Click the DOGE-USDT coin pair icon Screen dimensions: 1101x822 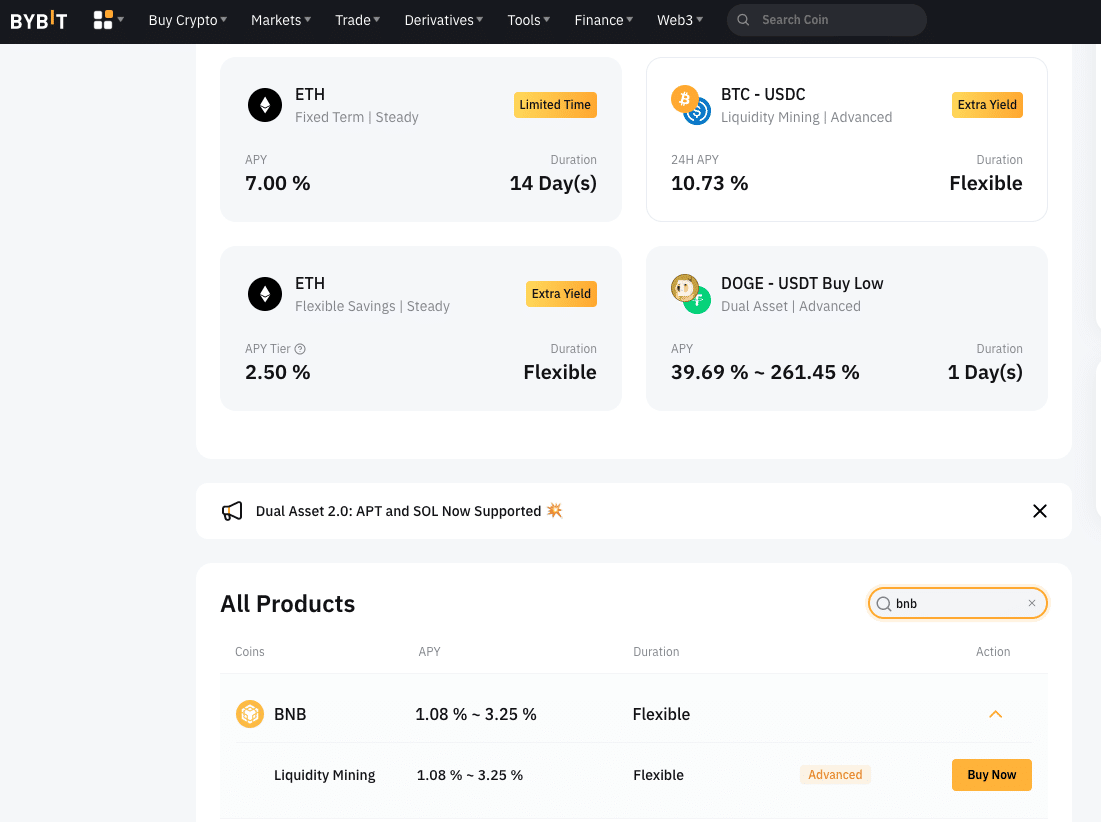click(x=691, y=294)
